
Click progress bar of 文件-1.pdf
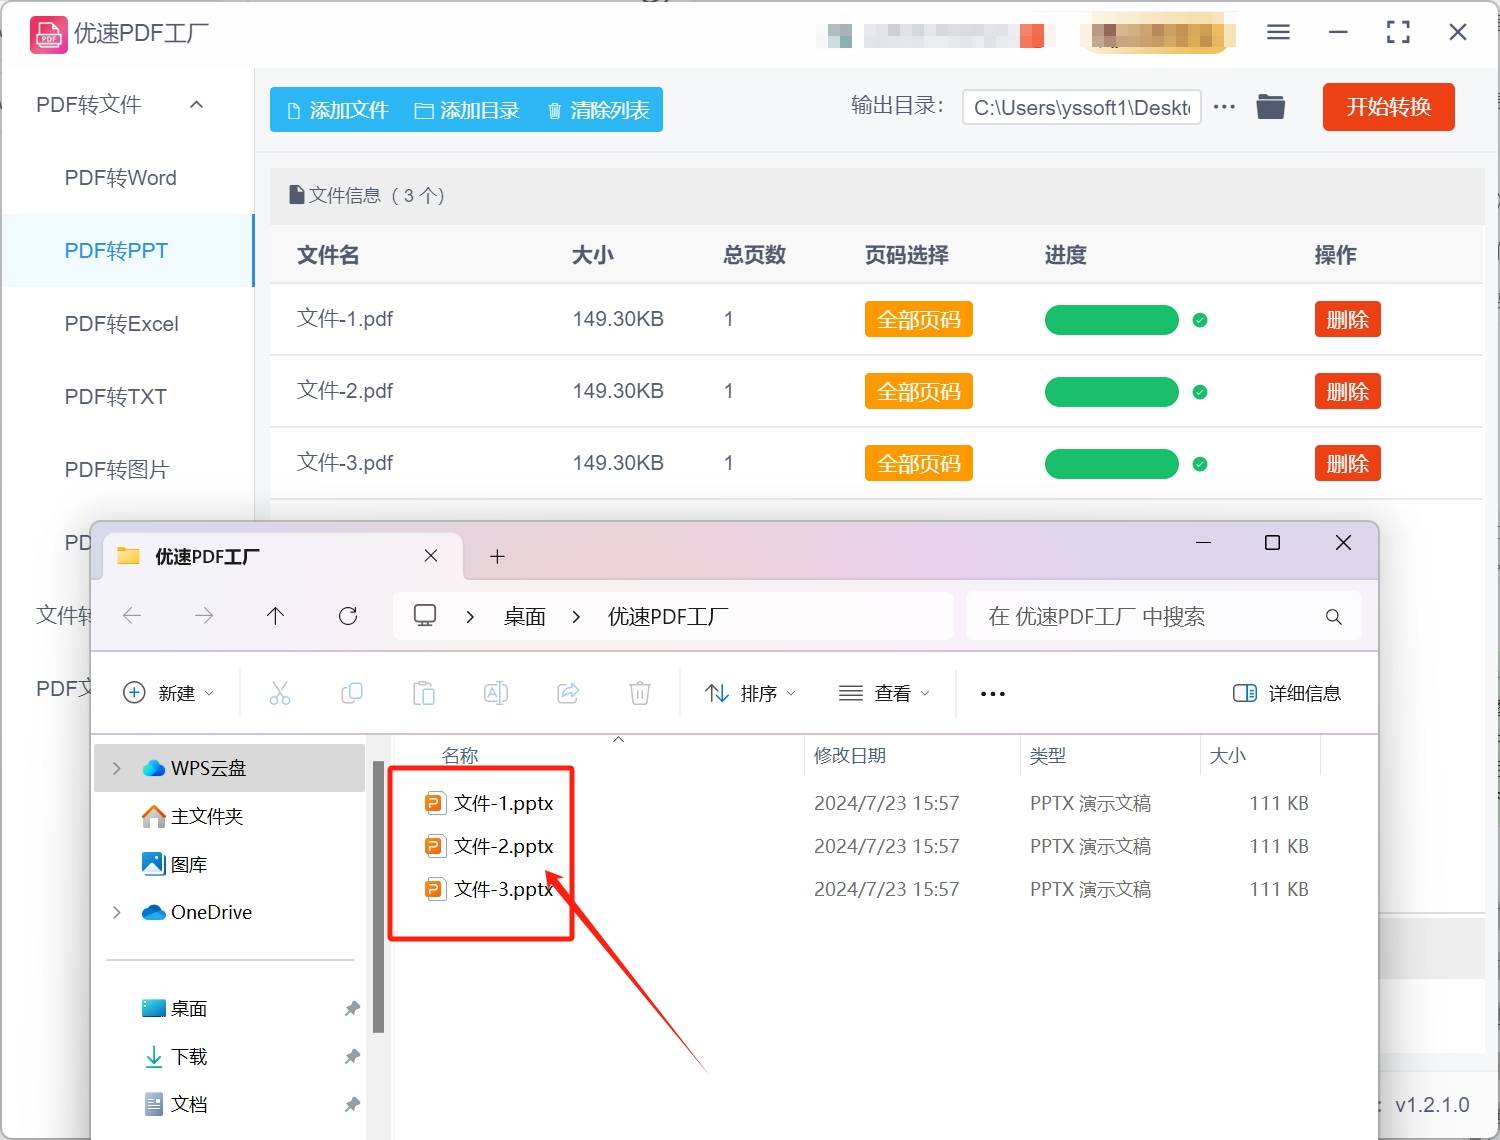1111,320
